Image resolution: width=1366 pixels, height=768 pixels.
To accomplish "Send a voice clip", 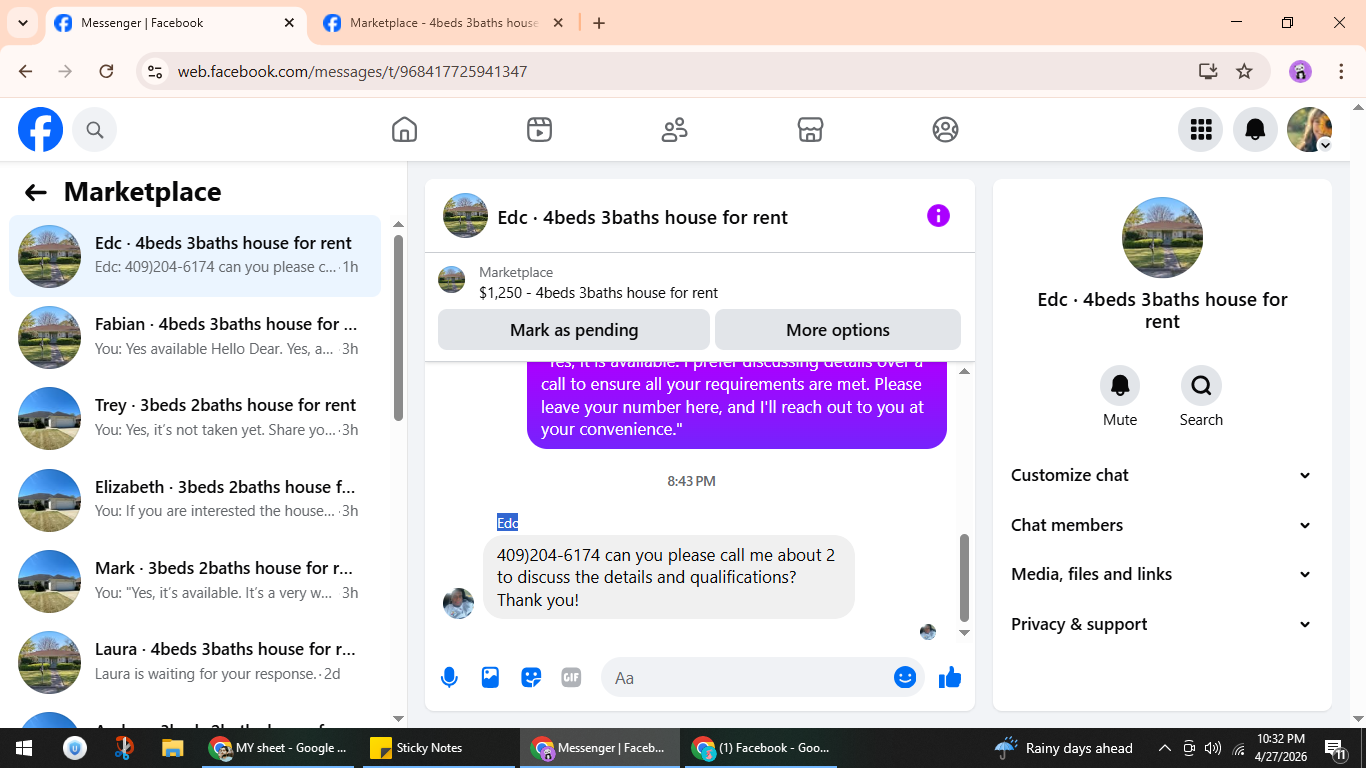I will point(449,678).
